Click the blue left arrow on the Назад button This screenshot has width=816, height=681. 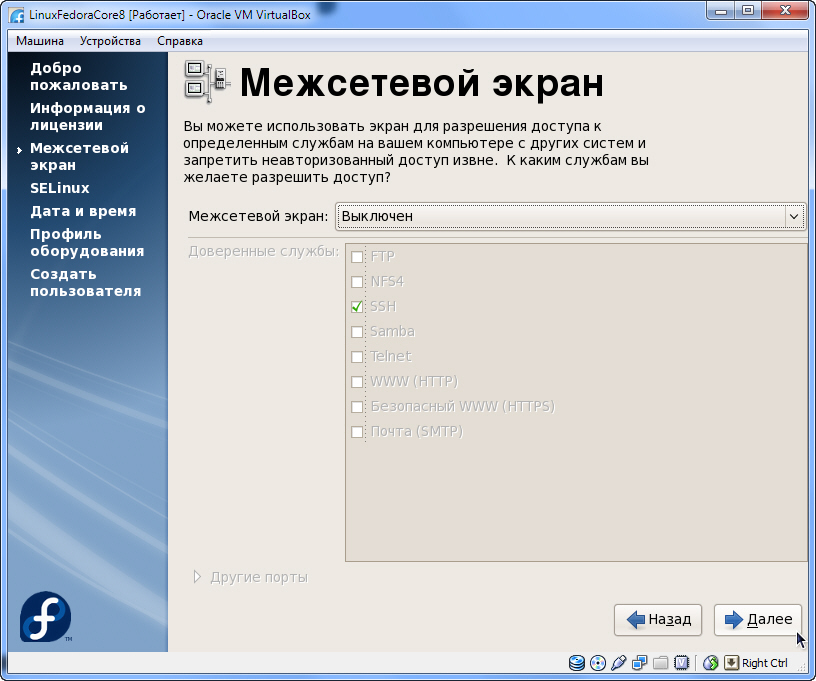tap(635, 620)
